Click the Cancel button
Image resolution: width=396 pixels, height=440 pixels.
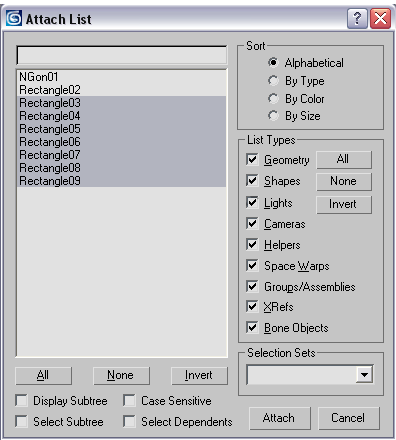(x=349, y=418)
